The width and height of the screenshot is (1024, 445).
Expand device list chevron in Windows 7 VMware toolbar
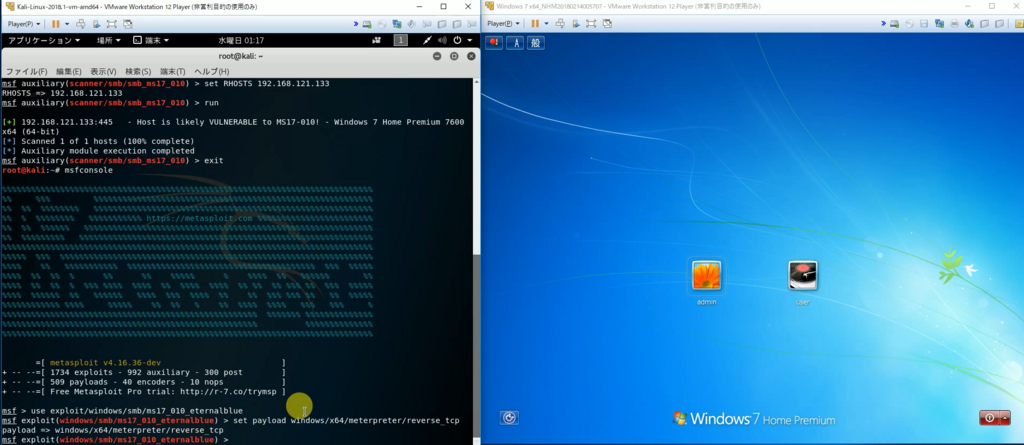(884, 24)
